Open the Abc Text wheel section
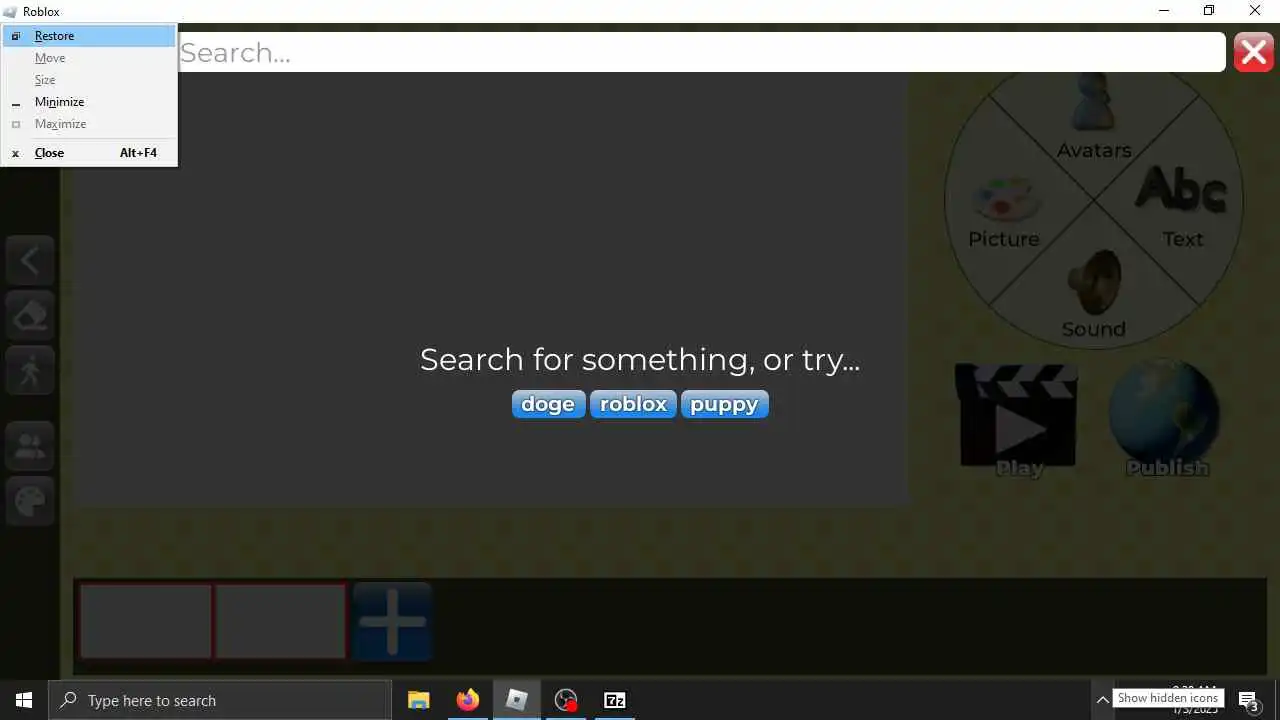The height and width of the screenshot is (720, 1280). [1182, 205]
